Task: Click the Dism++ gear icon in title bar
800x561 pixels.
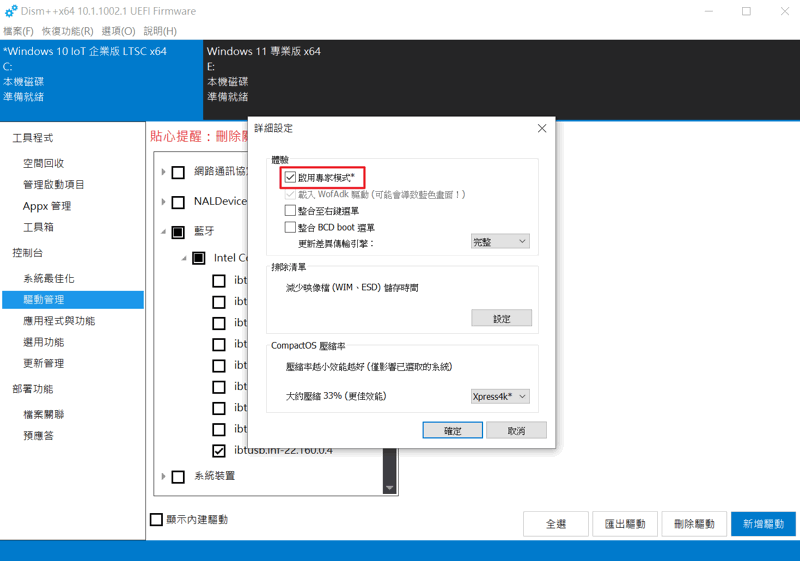Action: coord(11,11)
